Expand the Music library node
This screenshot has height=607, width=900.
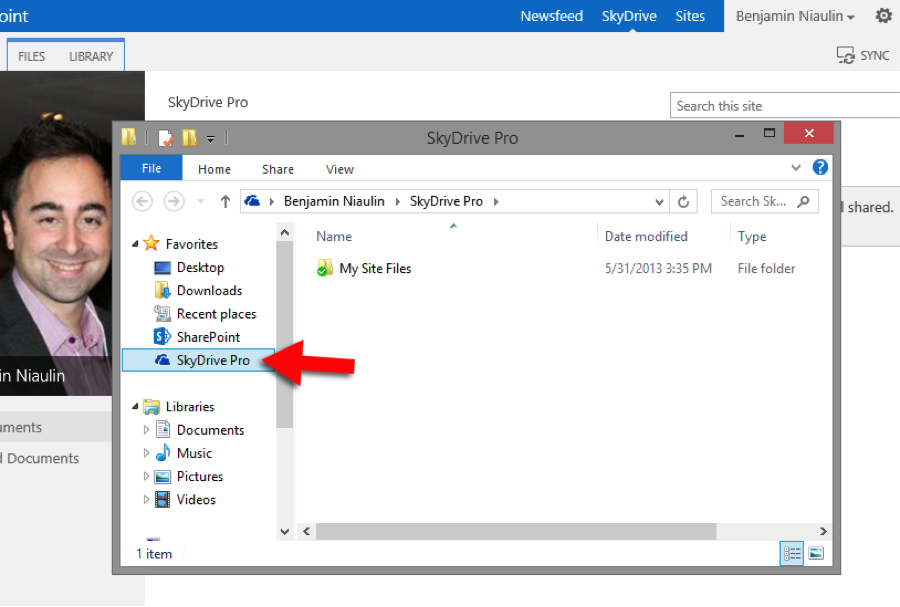(x=146, y=453)
